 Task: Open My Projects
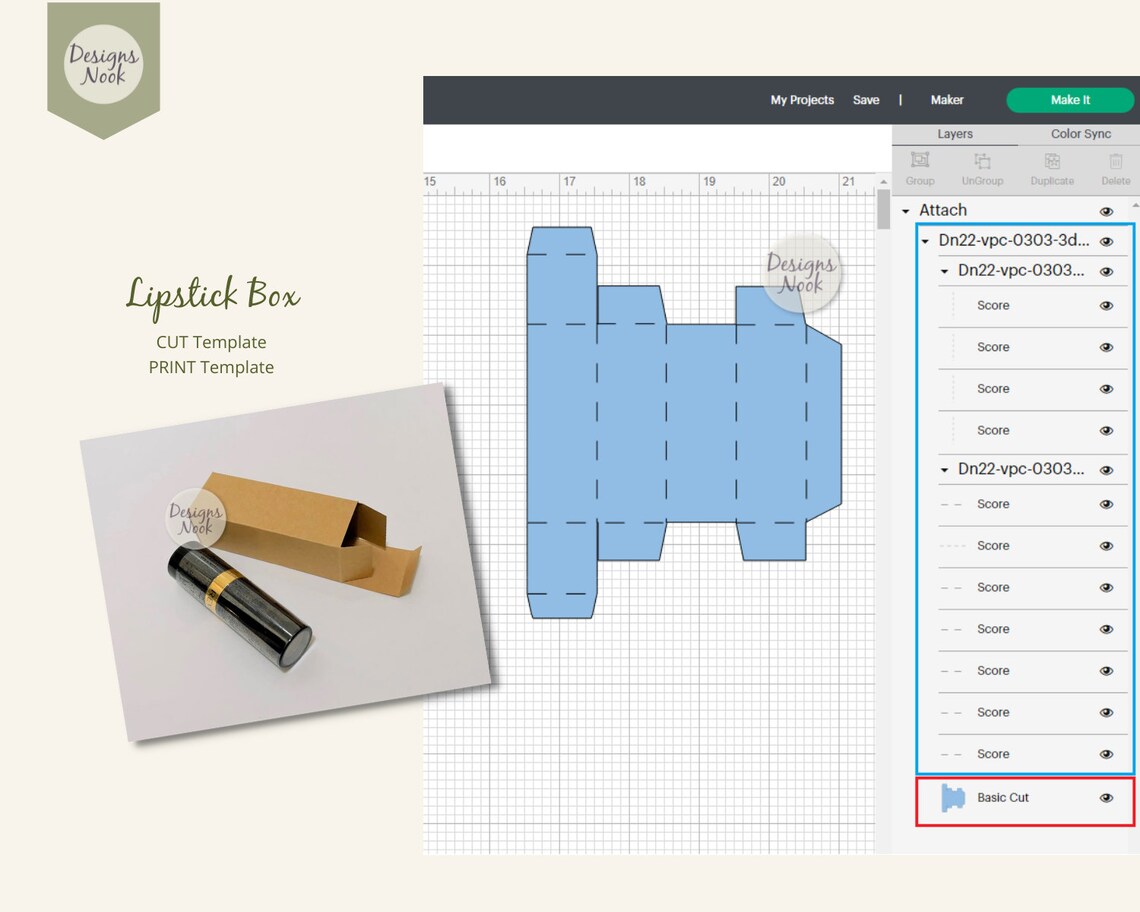[x=801, y=100]
